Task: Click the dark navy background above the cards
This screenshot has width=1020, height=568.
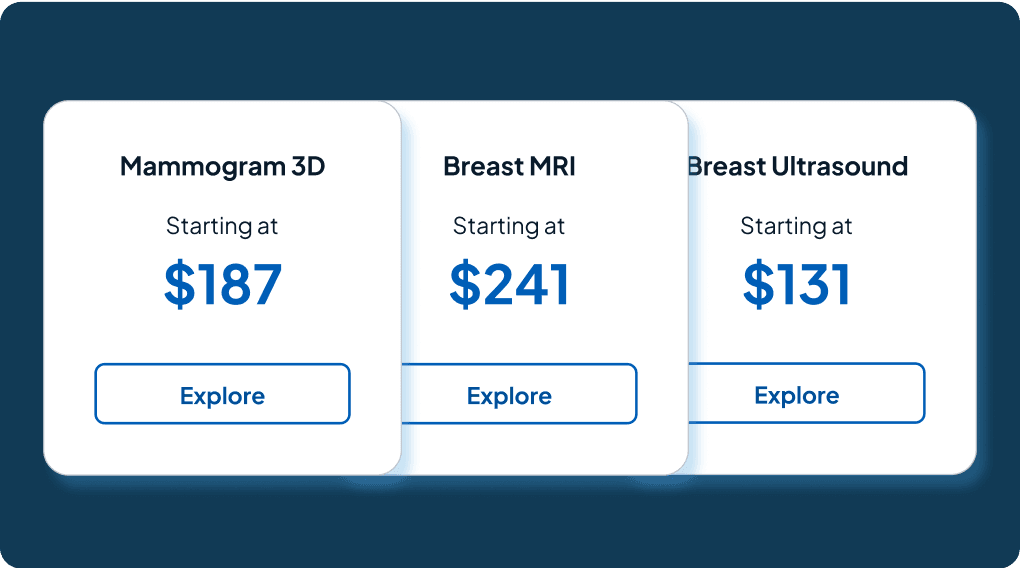Action: (x=510, y=50)
